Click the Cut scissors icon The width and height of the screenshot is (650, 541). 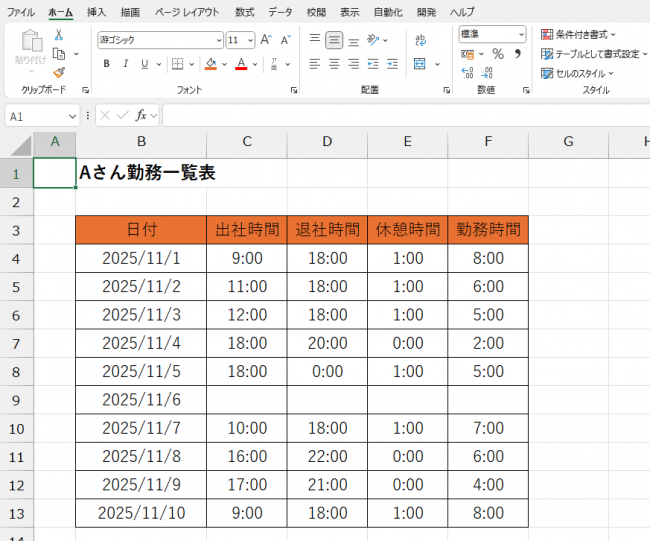(59, 35)
